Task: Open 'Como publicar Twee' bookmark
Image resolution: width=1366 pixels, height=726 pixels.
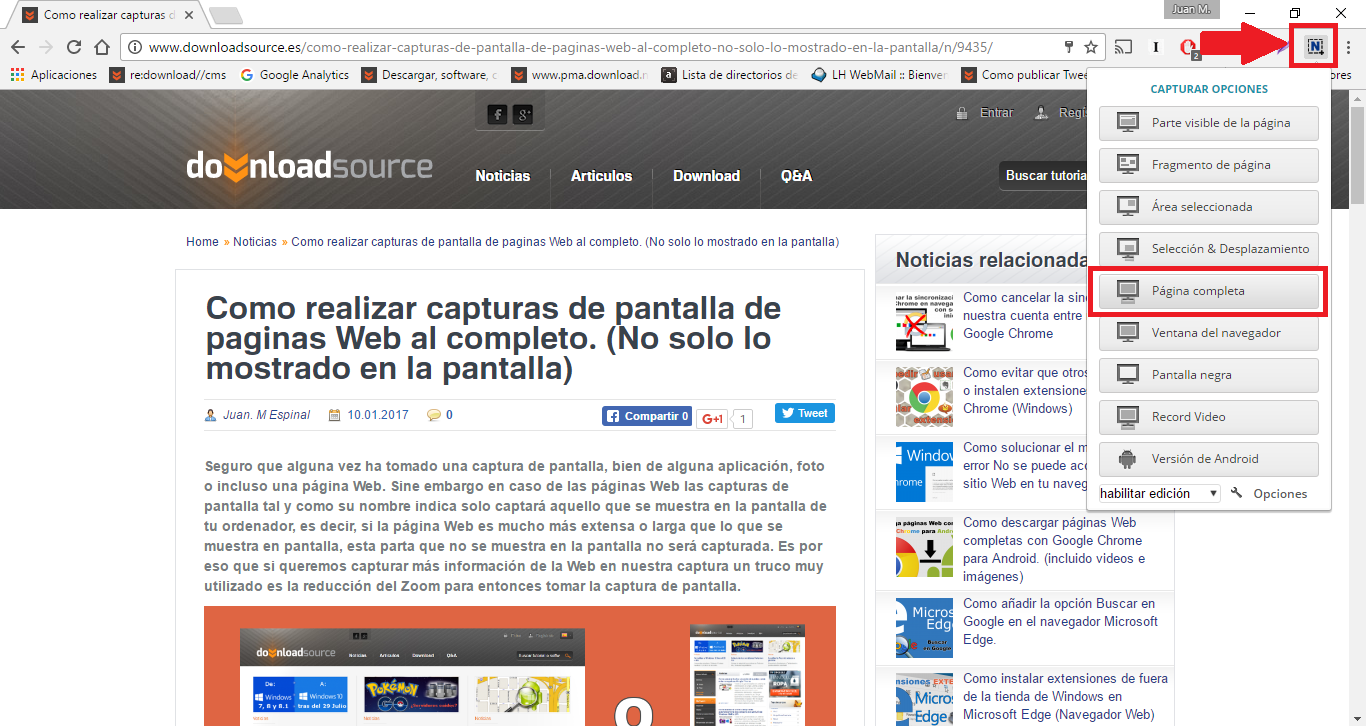Action: click(x=1024, y=74)
